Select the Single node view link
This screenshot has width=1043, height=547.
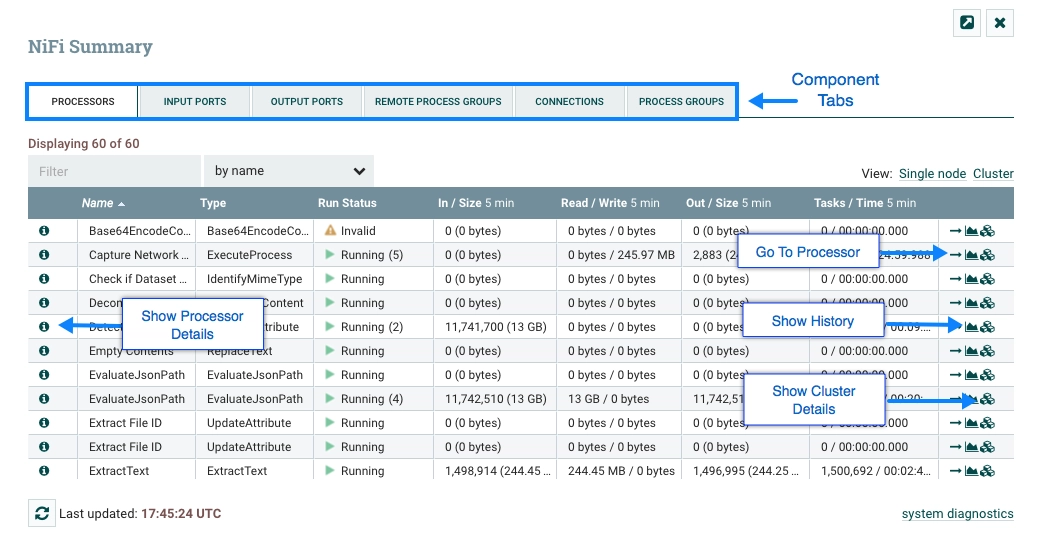pos(932,174)
